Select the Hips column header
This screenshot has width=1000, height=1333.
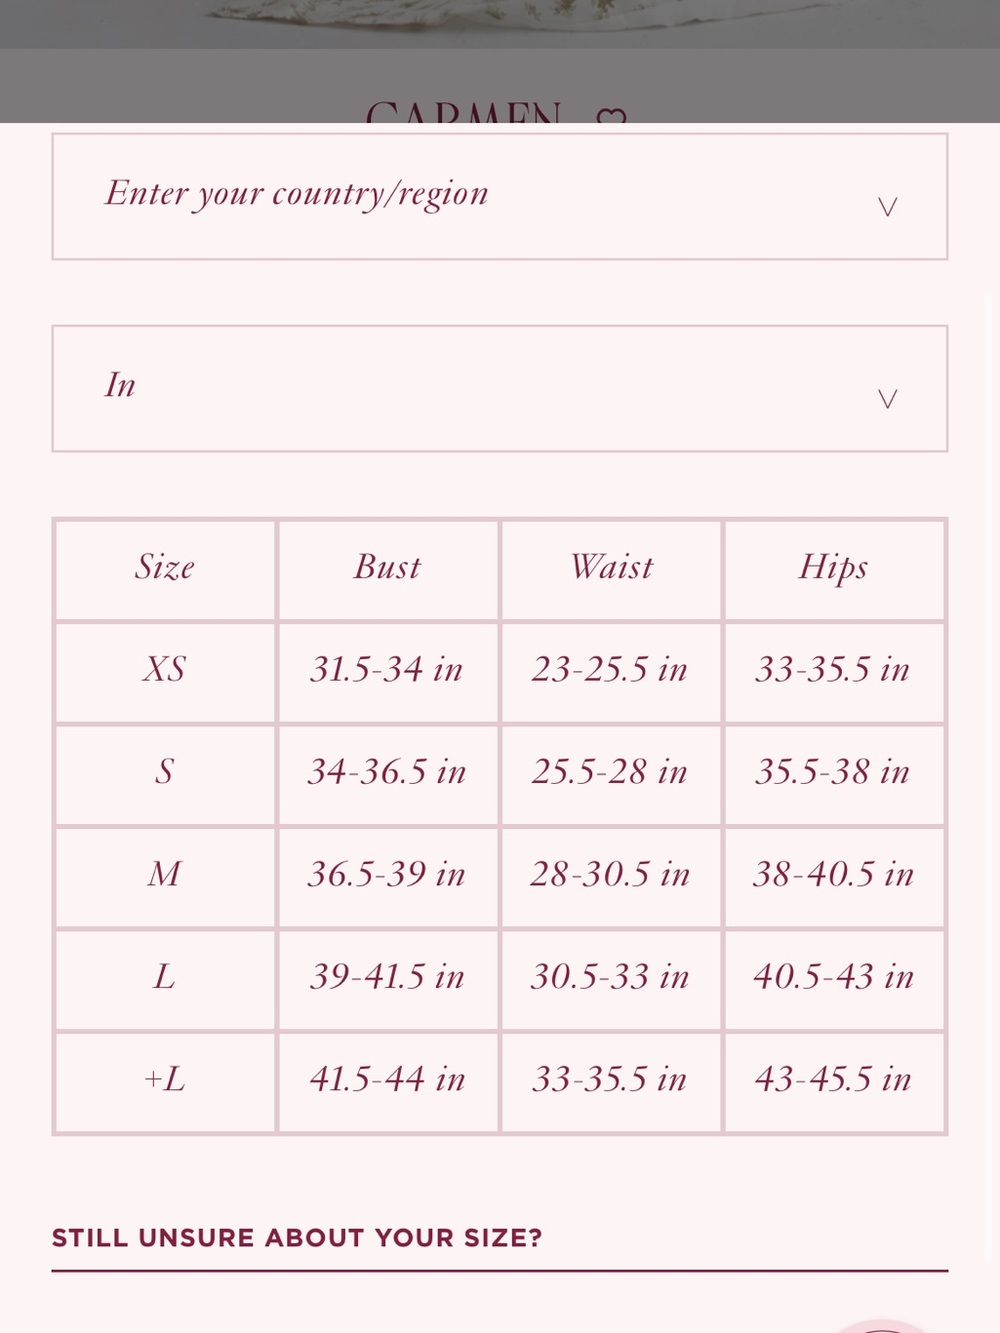pos(833,568)
